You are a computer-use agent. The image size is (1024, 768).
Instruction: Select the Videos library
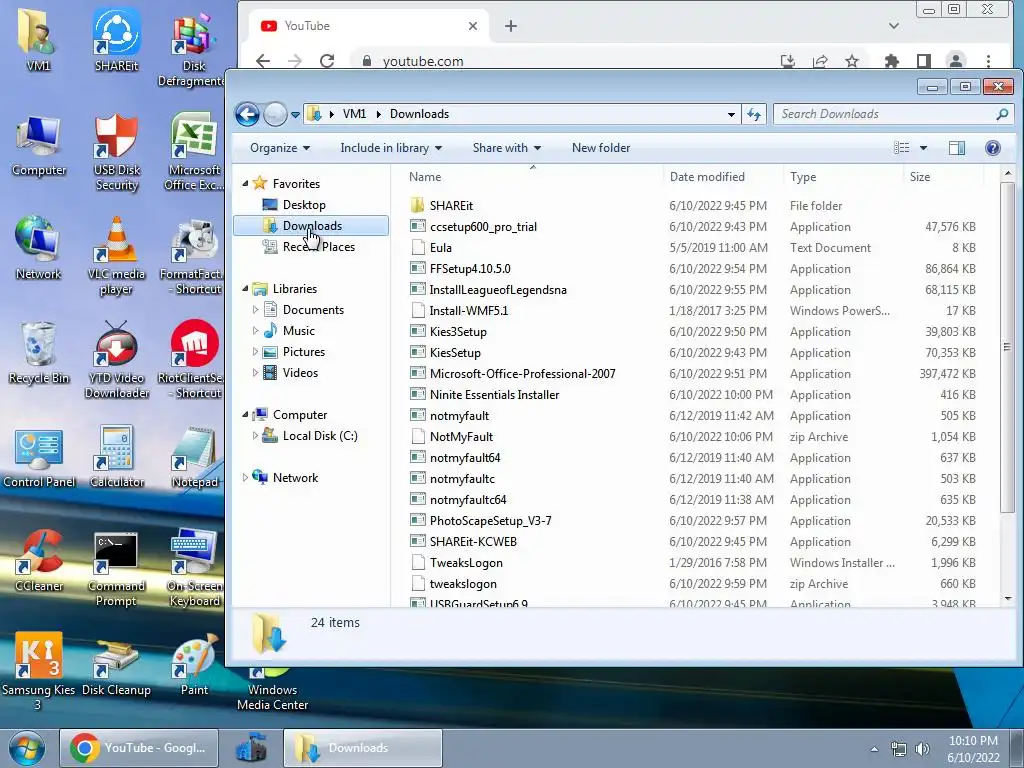[x=300, y=372]
